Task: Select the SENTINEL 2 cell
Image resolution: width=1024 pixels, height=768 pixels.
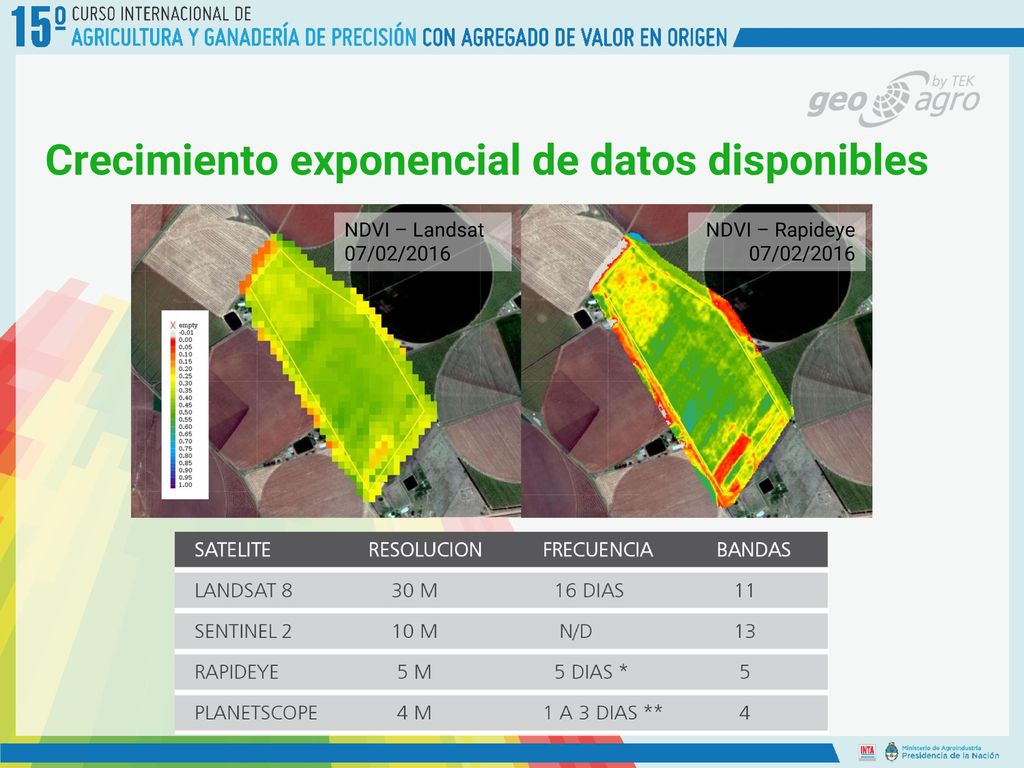Action: [243, 632]
